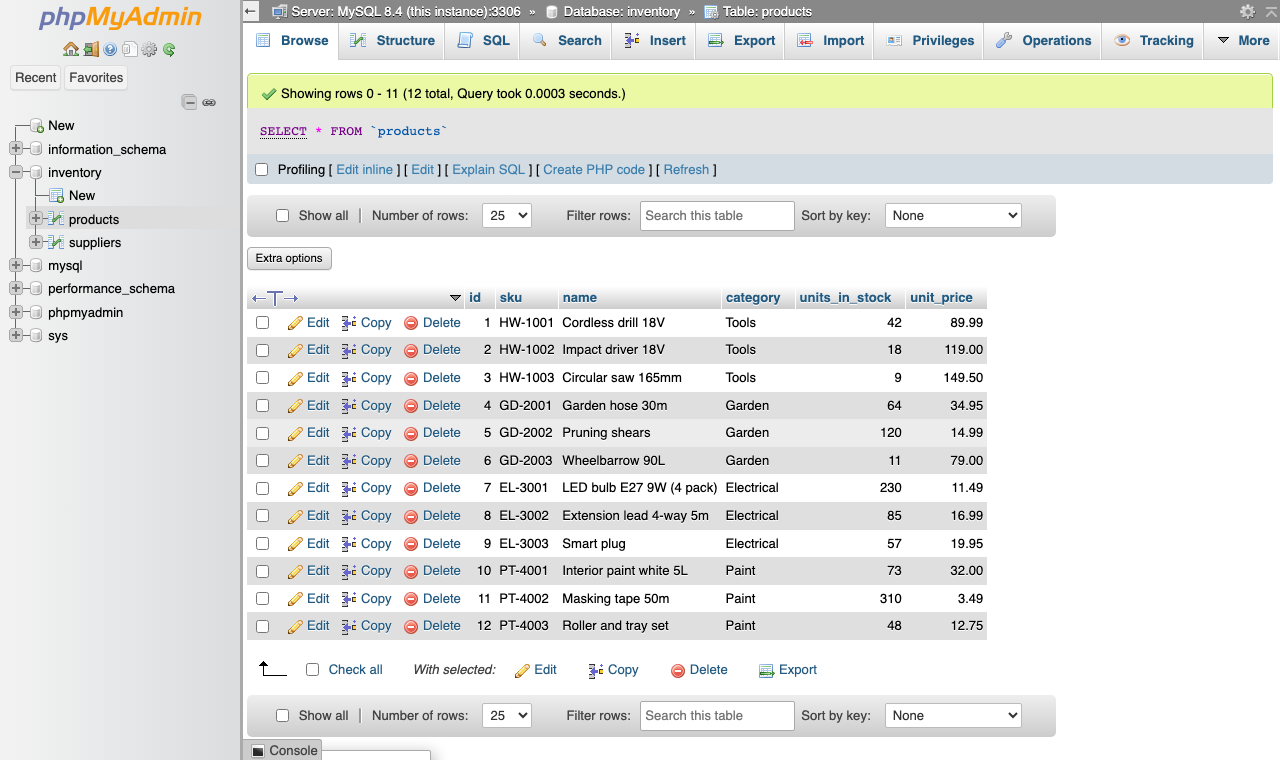1280x760 pixels.
Task: Click the Explain SQL link
Action: click(488, 170)
